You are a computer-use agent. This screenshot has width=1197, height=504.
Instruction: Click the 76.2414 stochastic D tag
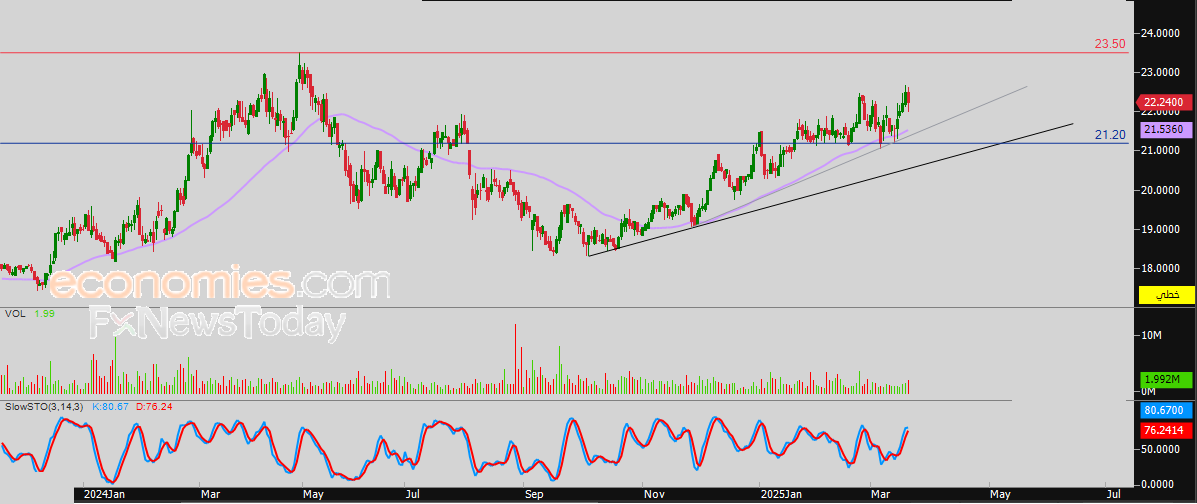[1165, 430]
